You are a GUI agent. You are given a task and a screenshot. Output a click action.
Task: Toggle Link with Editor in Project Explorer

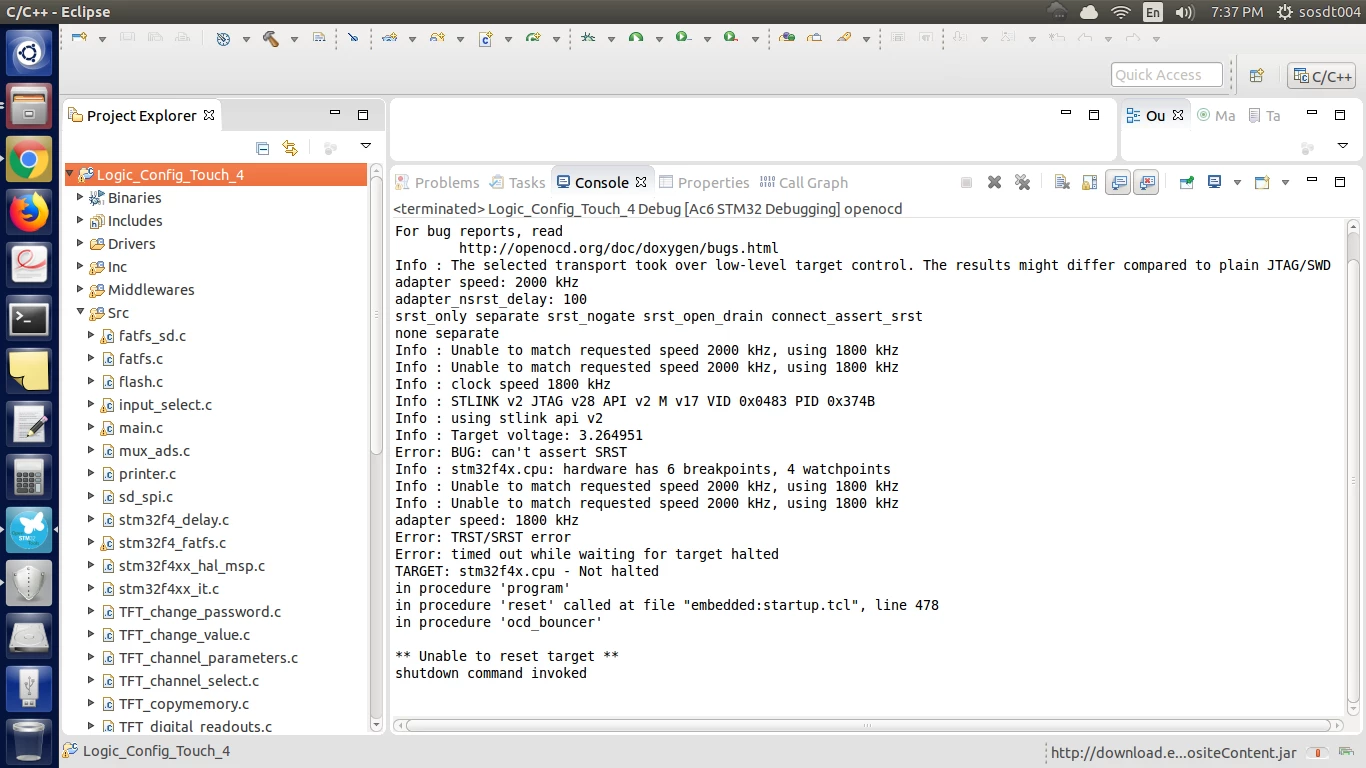[290, 148]
